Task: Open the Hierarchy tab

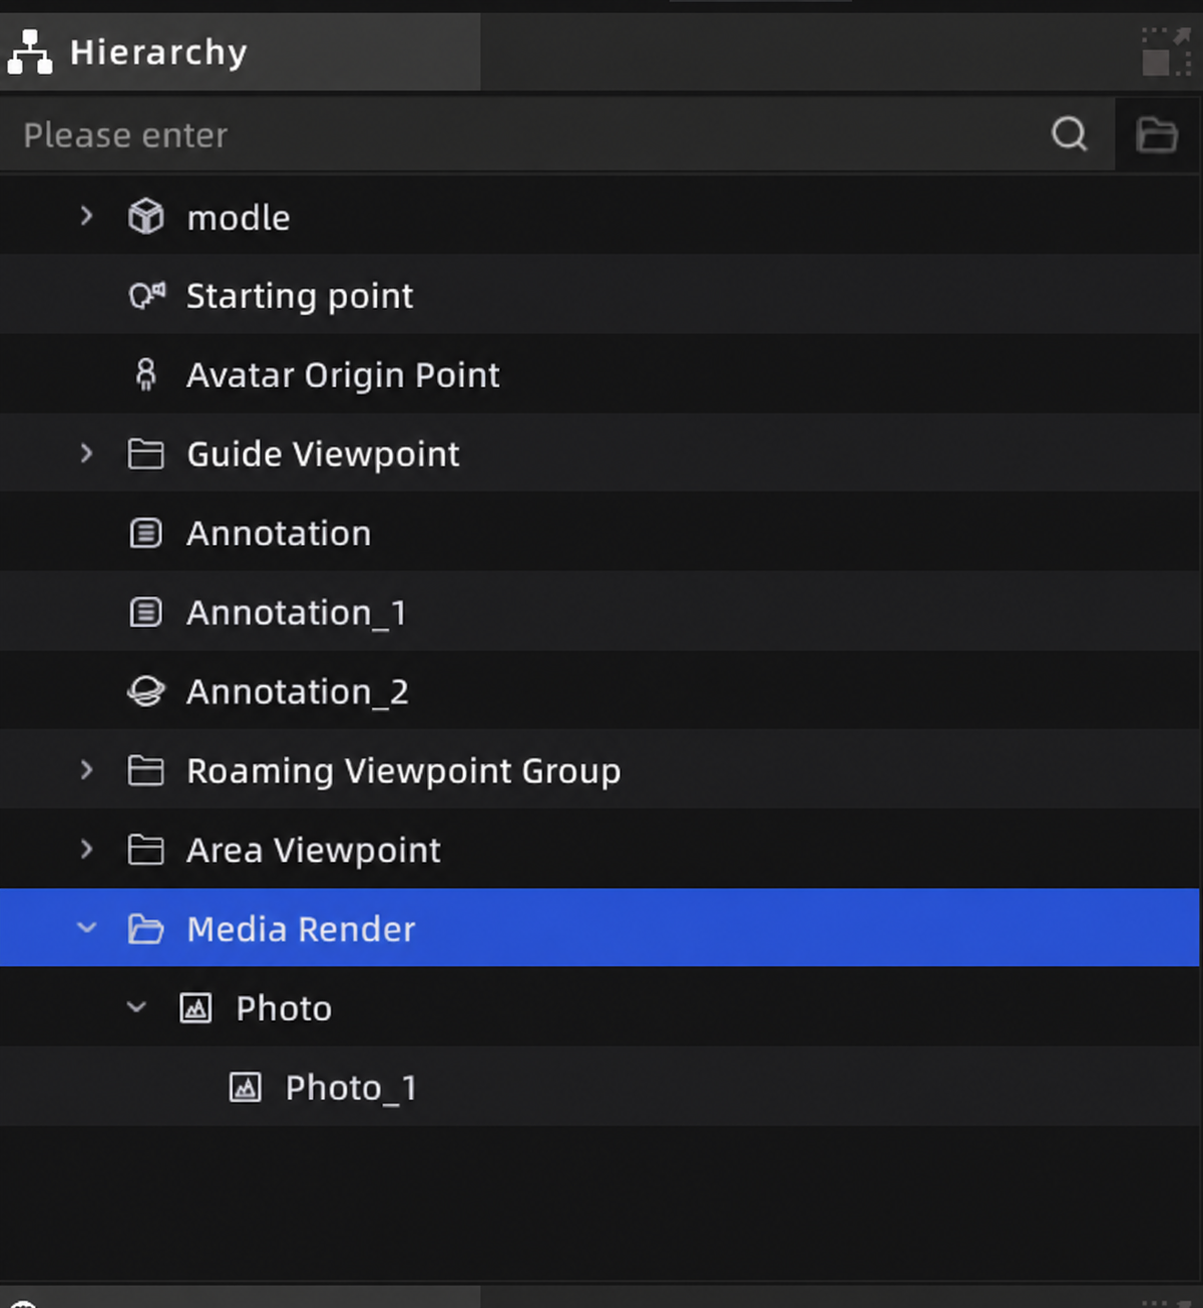Action: 240,52
